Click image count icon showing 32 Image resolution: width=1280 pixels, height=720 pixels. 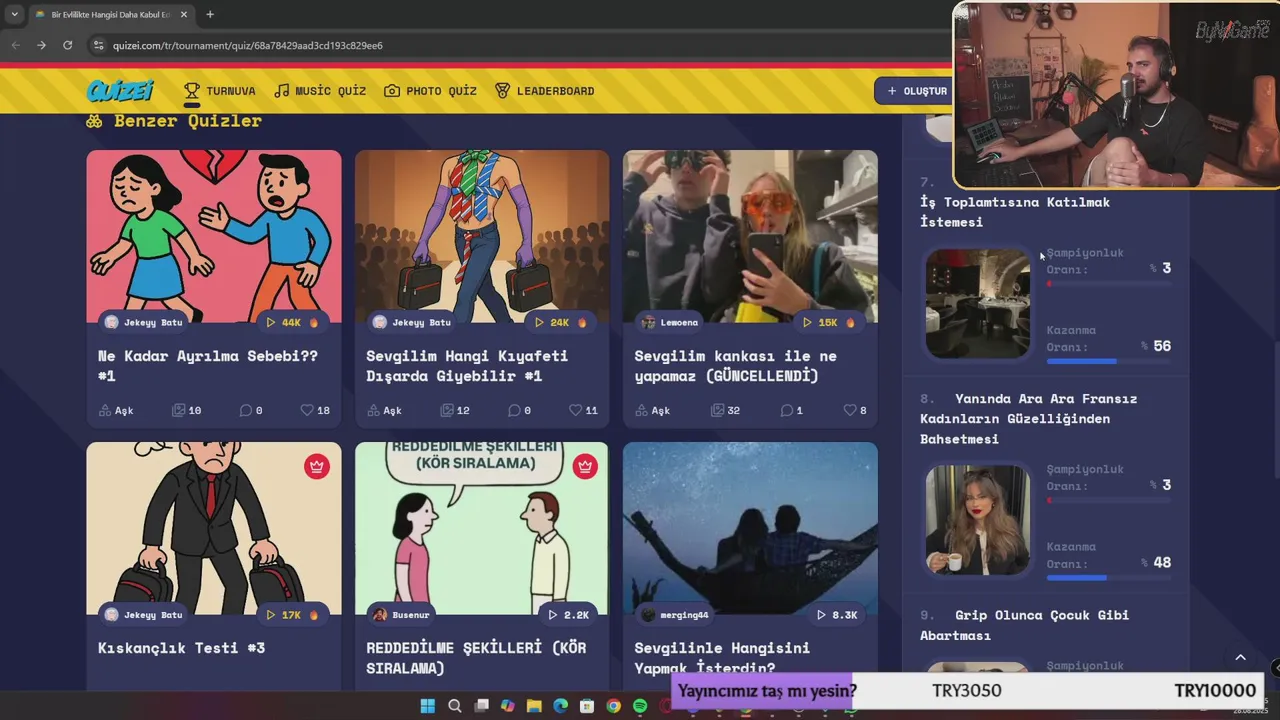click(717, 410)
